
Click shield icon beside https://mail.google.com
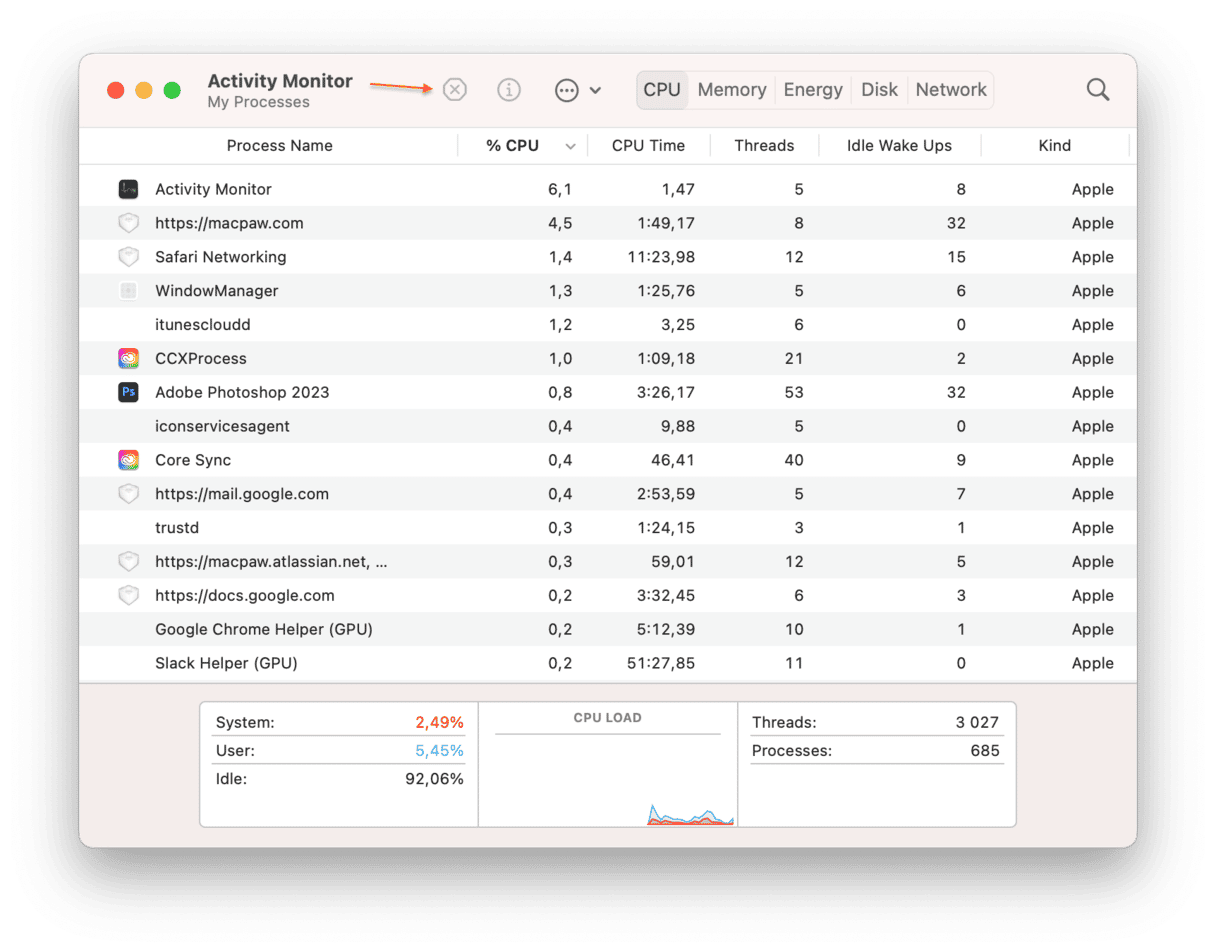point(128,494)
